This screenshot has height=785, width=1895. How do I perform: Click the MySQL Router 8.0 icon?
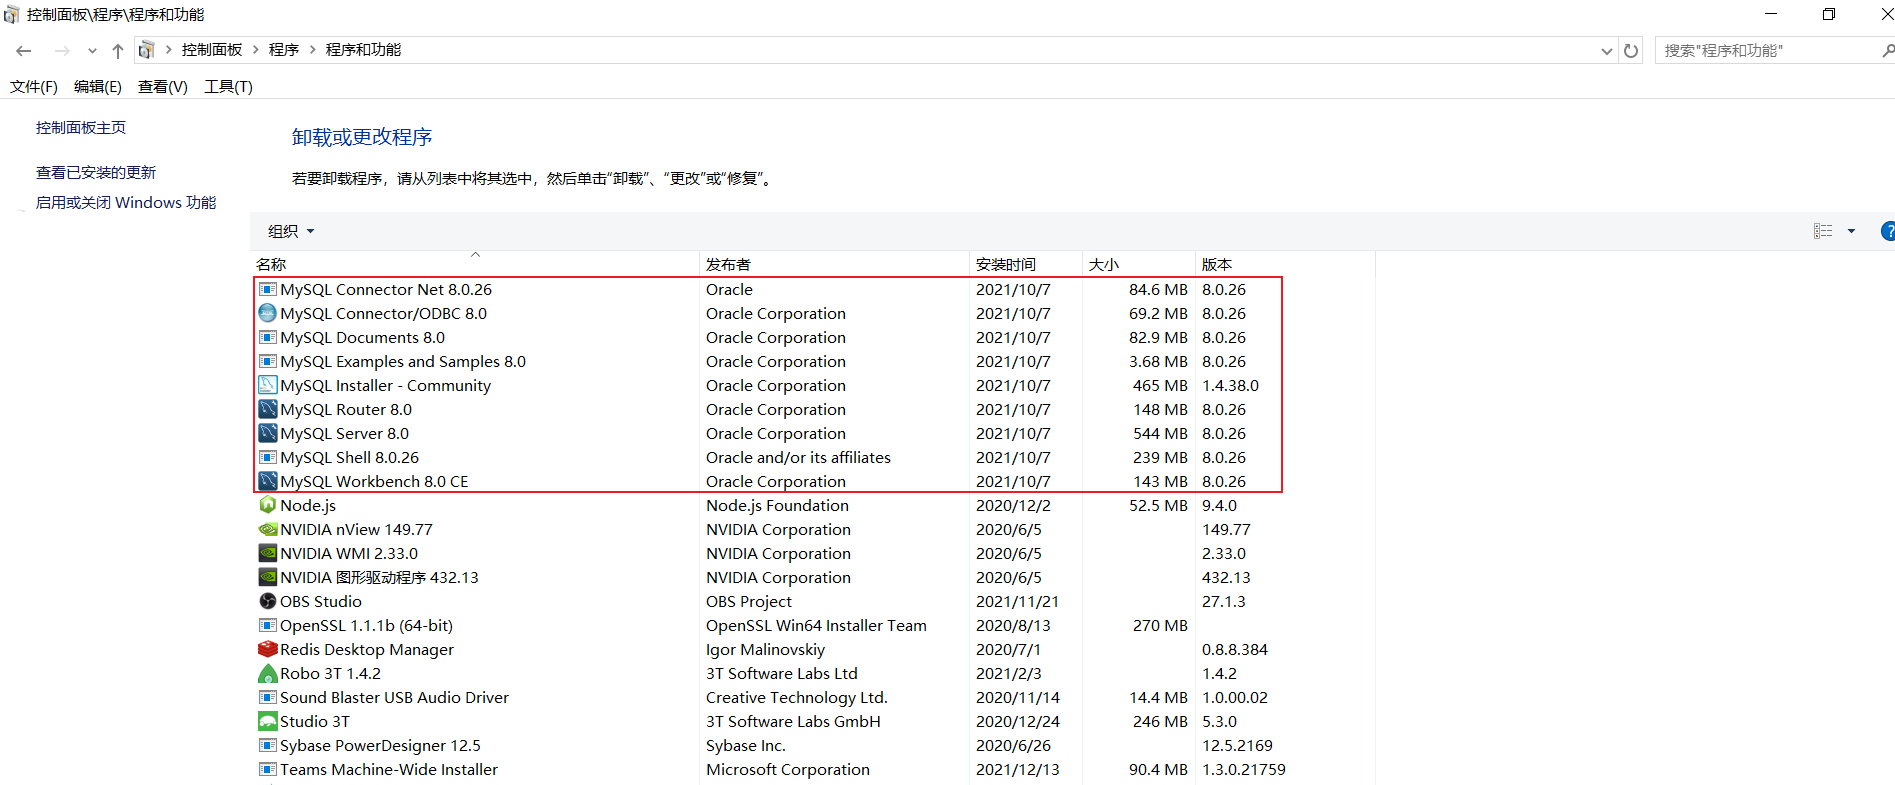pos(268,409)
